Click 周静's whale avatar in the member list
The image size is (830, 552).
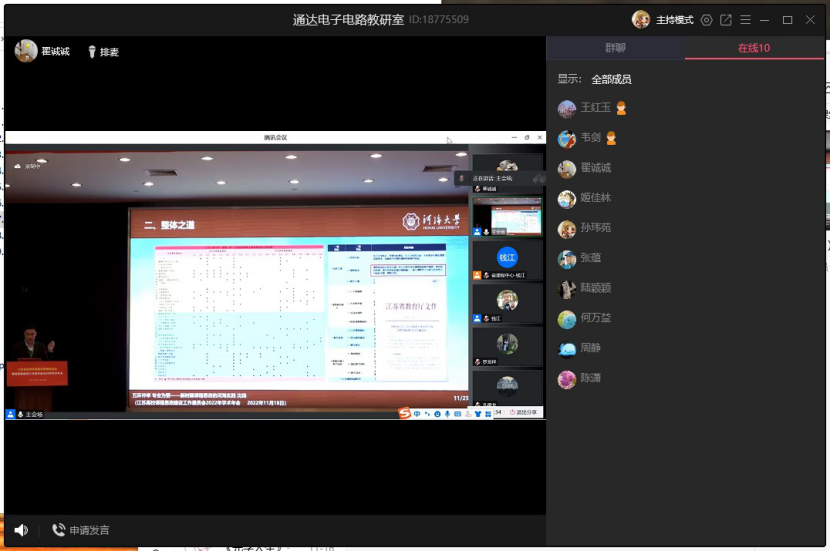tap(566, 349)
